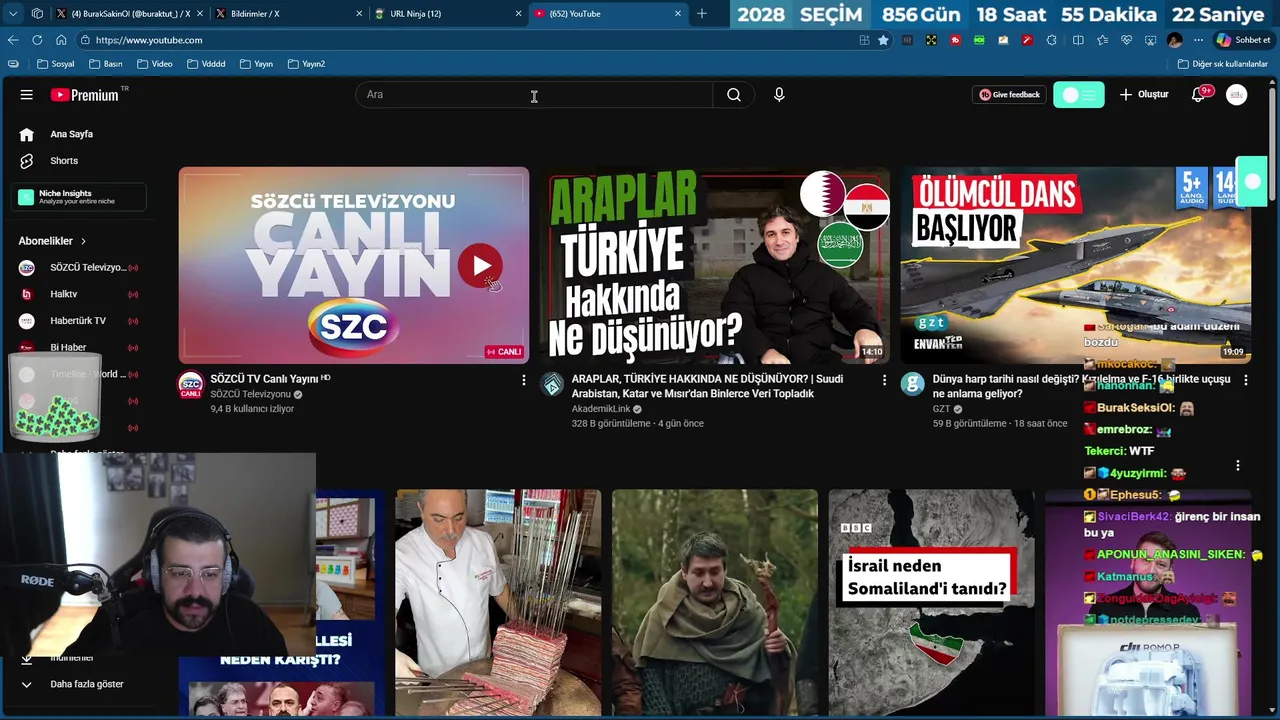Screen dimensions: 1280x720
Task: Open the Ölümcül Dans Başlıyor thumbnail
Action: click(x=1076, y=265)
